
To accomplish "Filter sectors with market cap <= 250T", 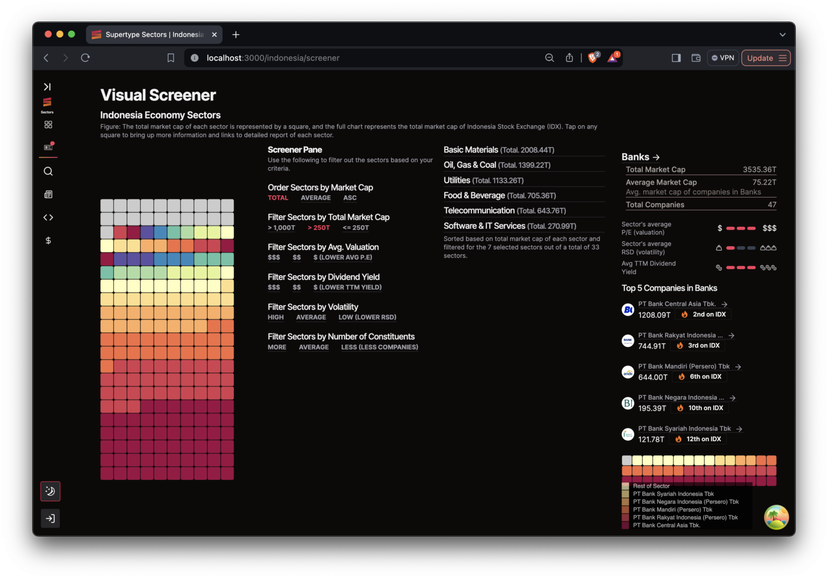I will pyautogui.click(x=355, y=228).
